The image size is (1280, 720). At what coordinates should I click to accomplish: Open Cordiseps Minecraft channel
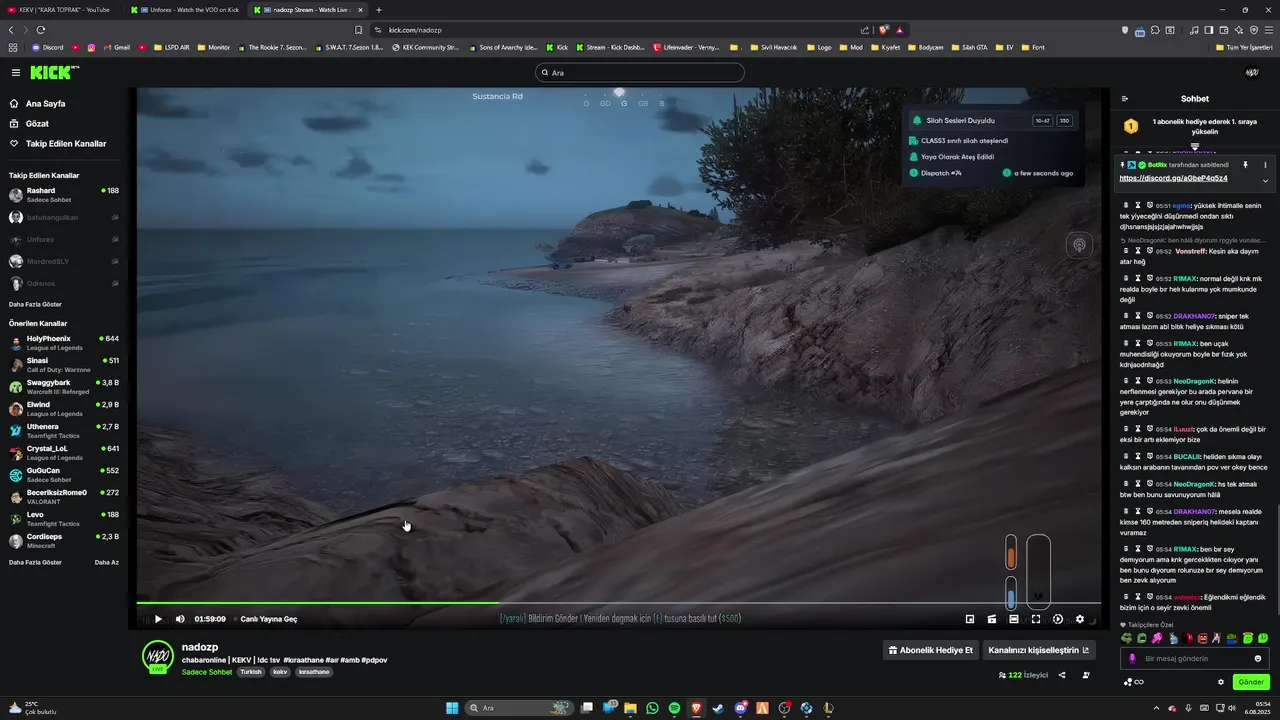coord(64,541)
